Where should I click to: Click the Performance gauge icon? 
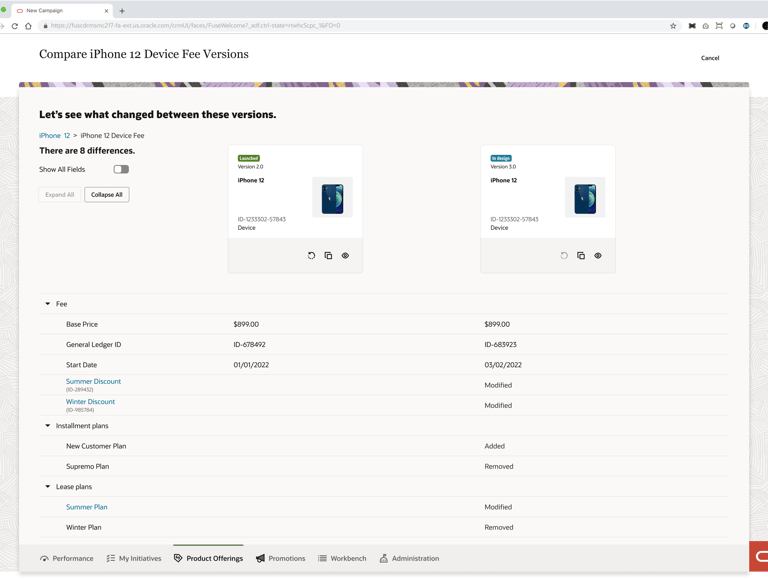[x=45, y=558]
